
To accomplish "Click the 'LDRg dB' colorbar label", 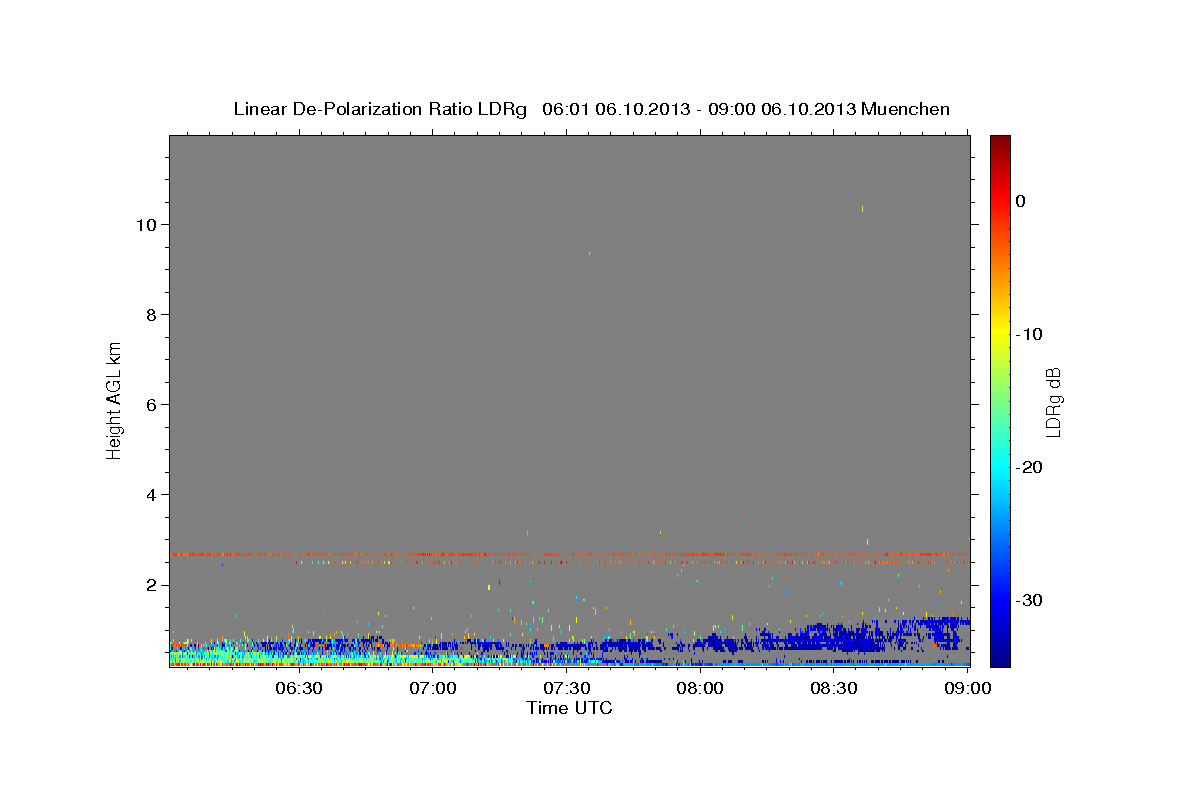I will [x=1052, y=402].
